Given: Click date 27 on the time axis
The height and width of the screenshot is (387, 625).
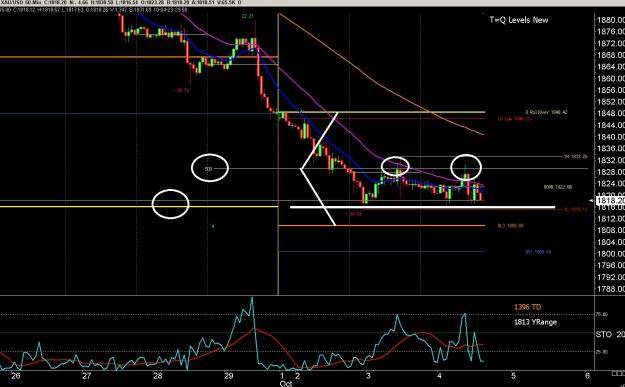Looking at the screenshot, I should click(x=86, y=375).
